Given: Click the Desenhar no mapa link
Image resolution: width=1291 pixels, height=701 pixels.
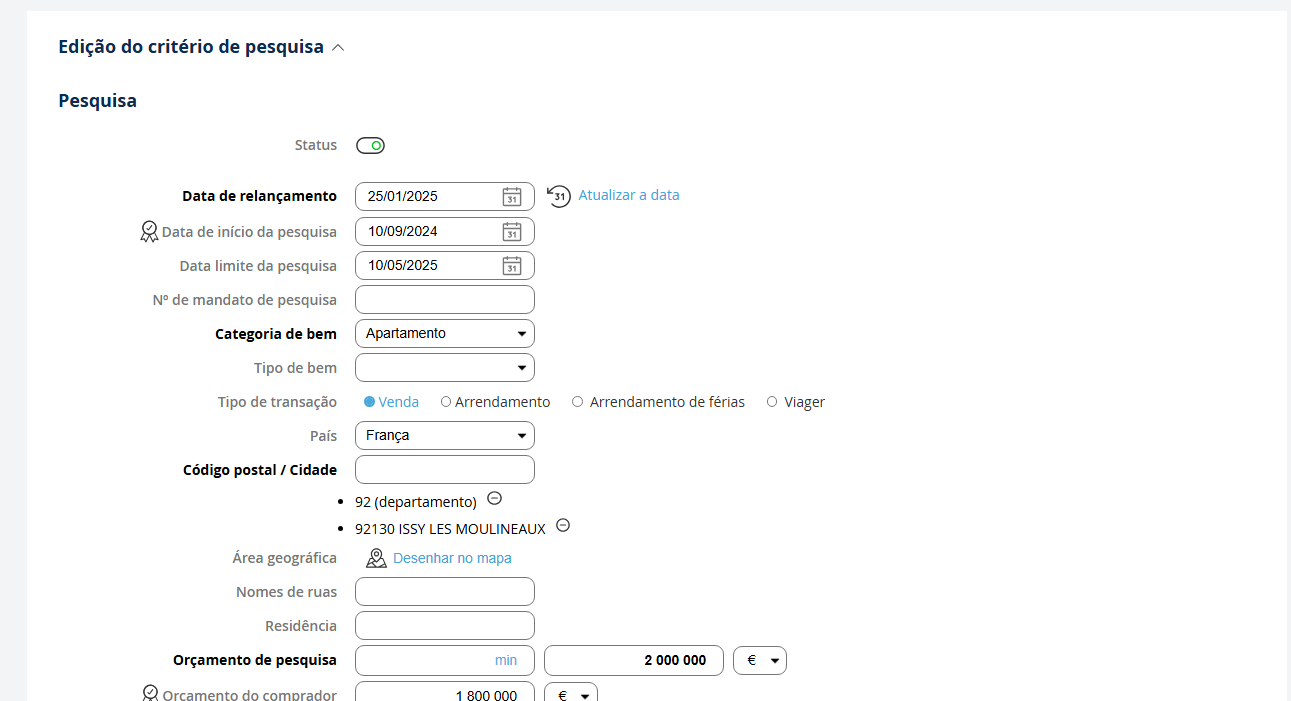Looking at the screenshot, I should (452, 558).
